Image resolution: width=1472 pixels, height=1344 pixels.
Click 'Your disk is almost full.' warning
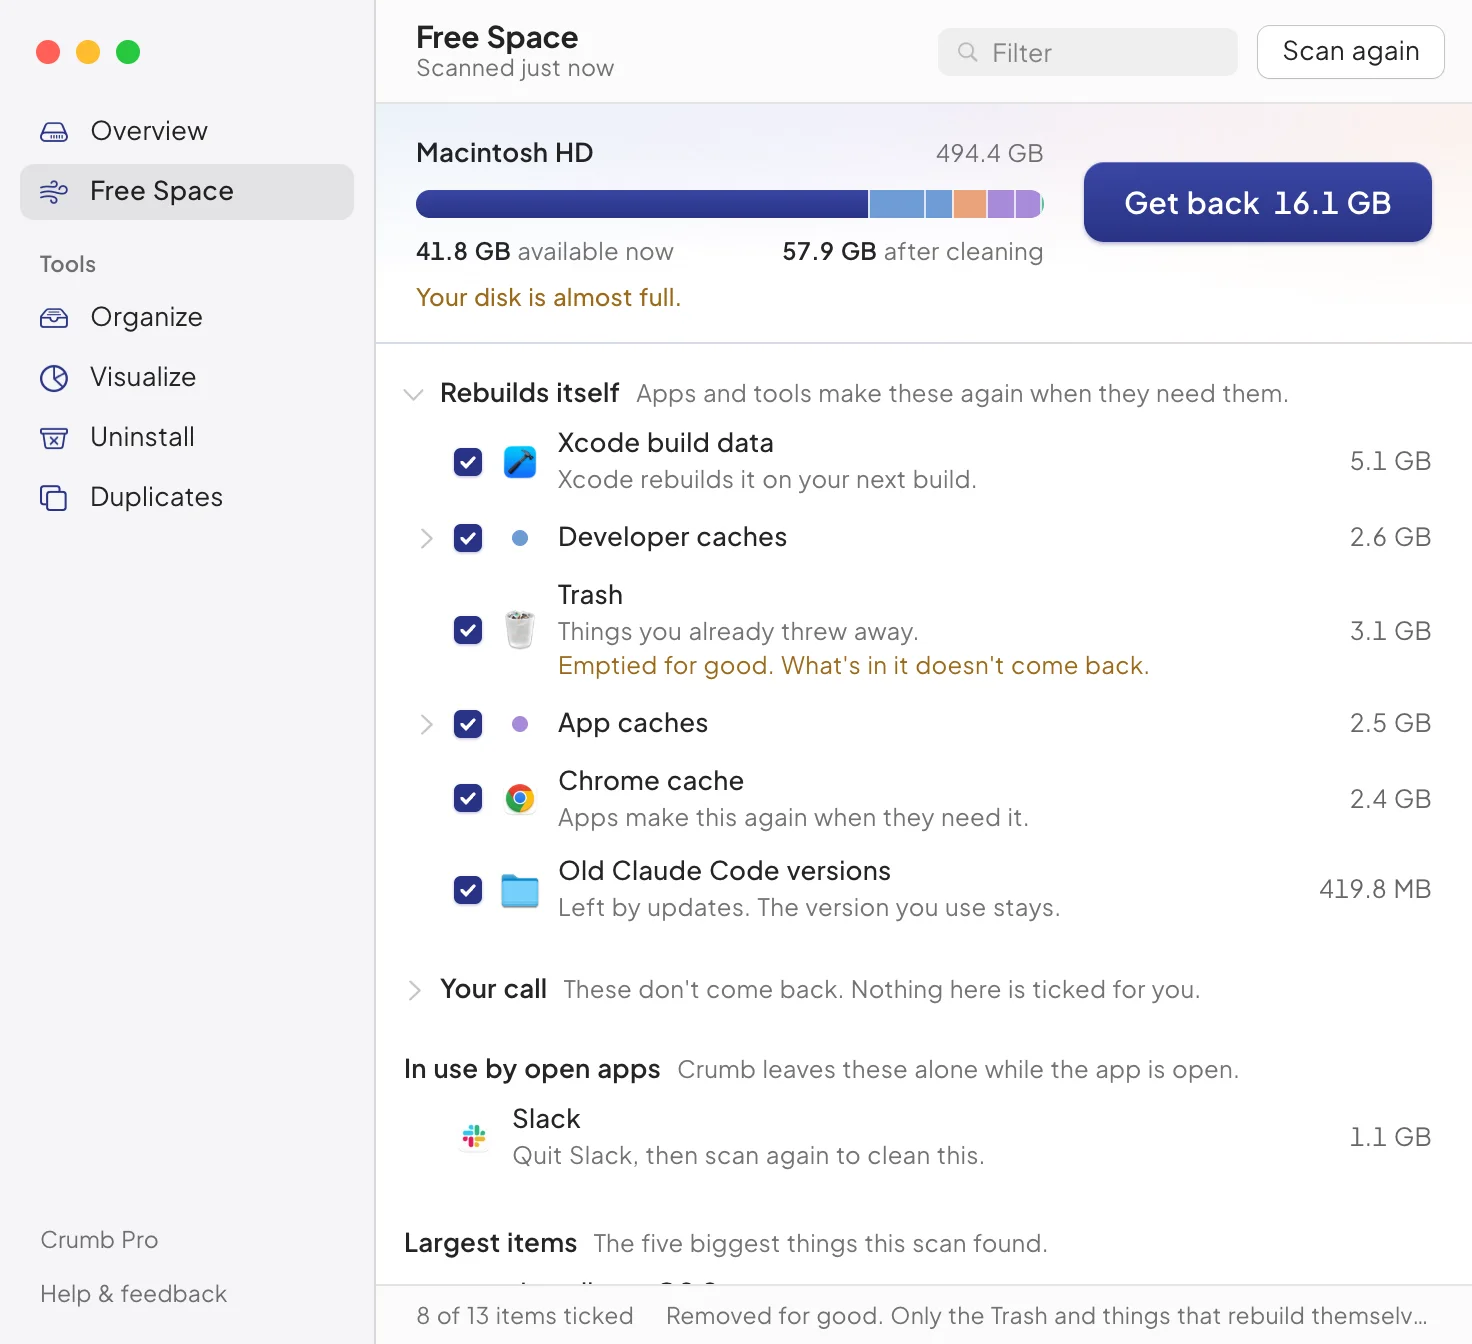[548, 298]
